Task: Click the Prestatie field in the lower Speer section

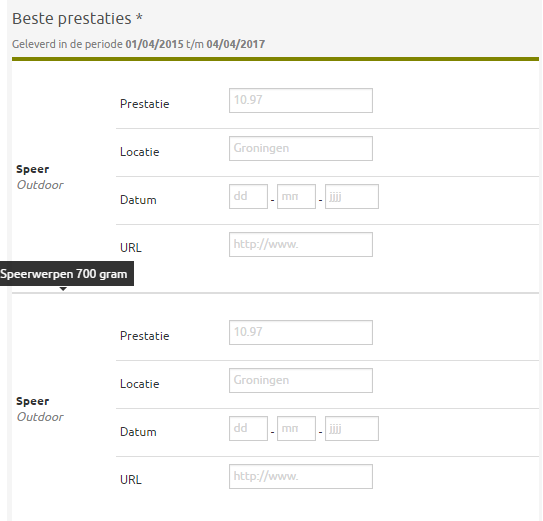Action: coord(301,333)
